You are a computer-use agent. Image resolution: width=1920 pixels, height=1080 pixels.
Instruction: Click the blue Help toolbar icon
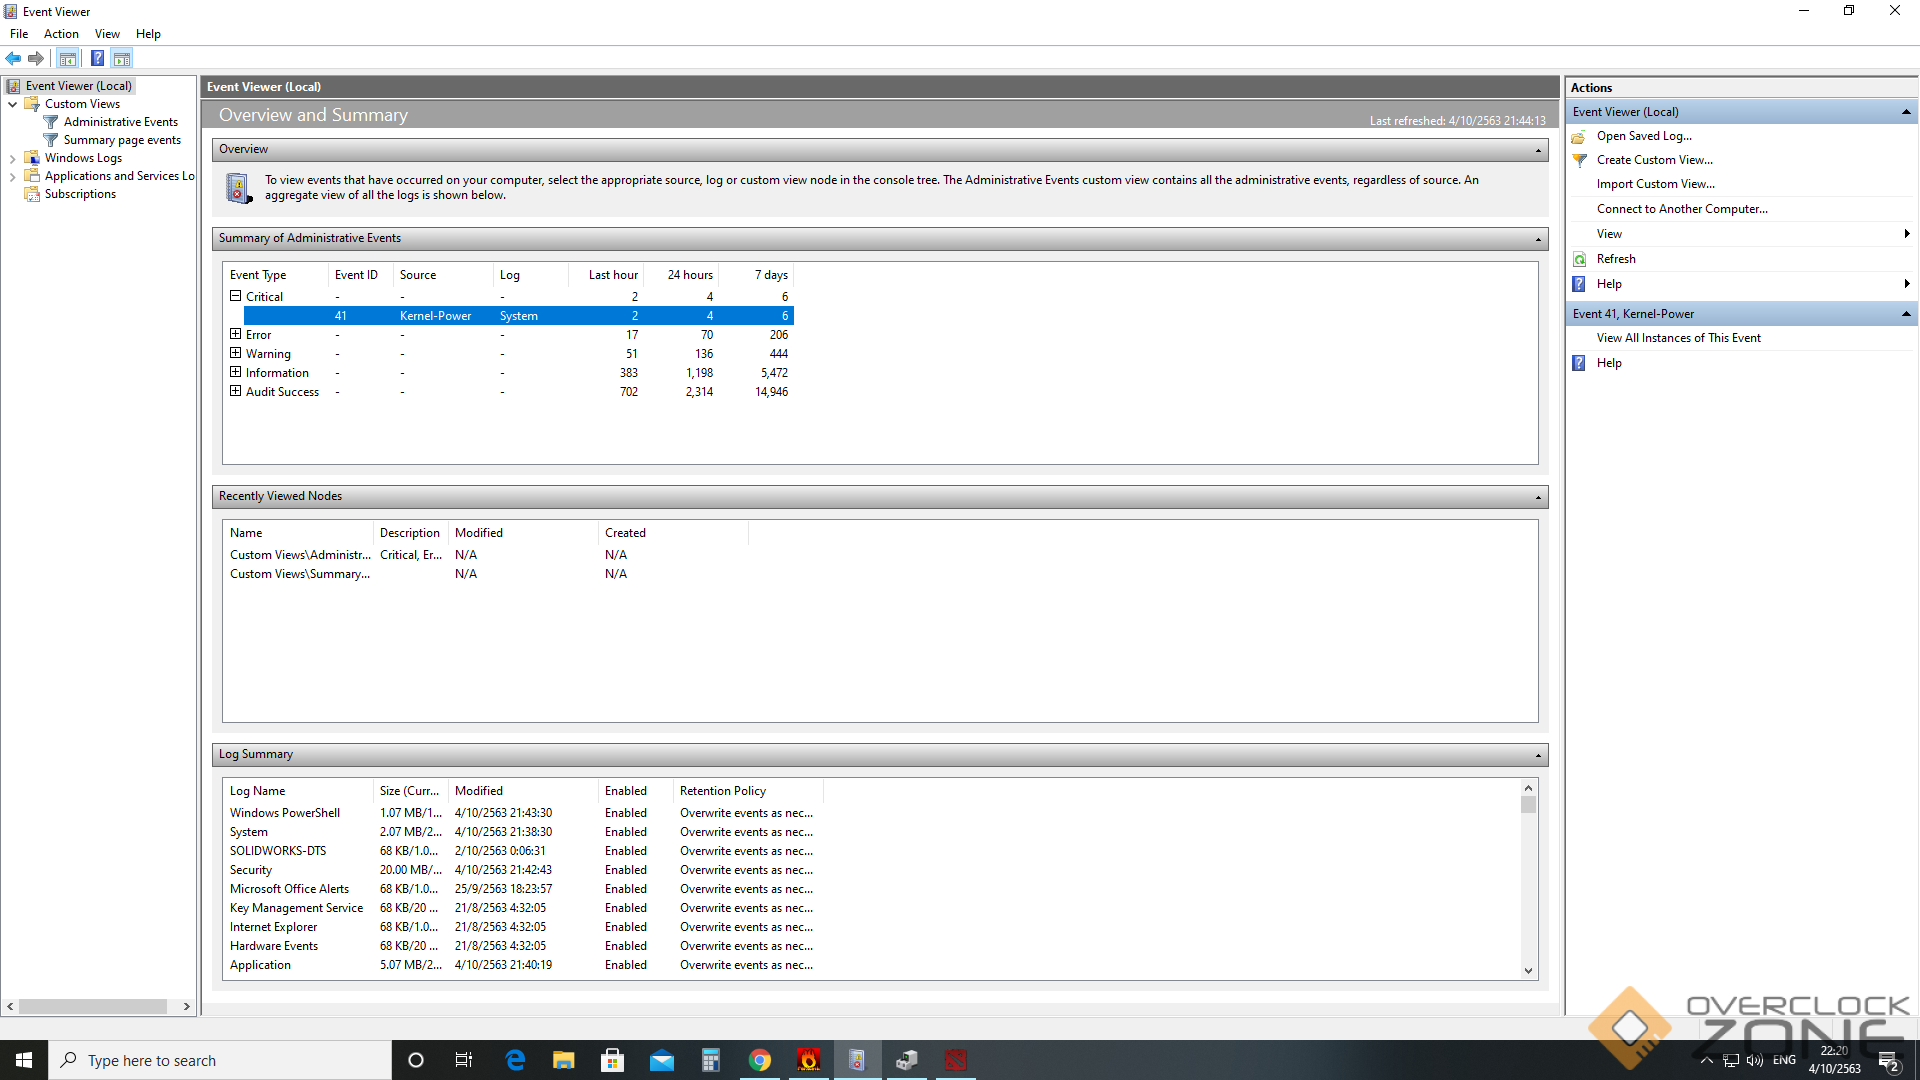pos(97,58)
